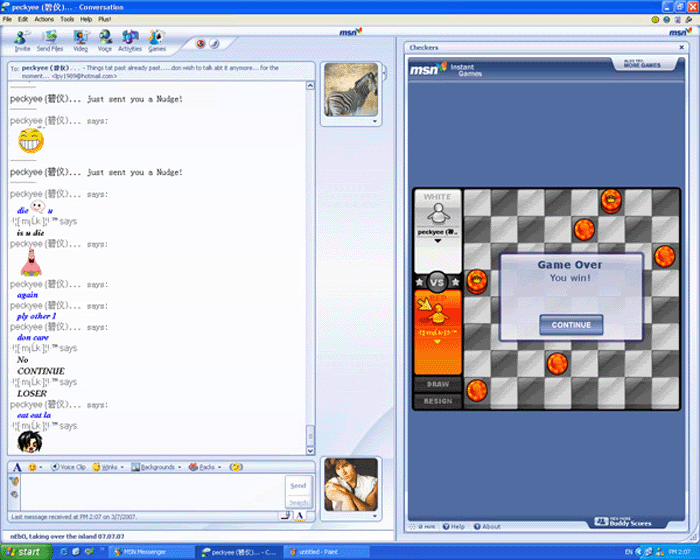Close the Checkers panel with X
The image size is (700, 560).
coord(682,47)
